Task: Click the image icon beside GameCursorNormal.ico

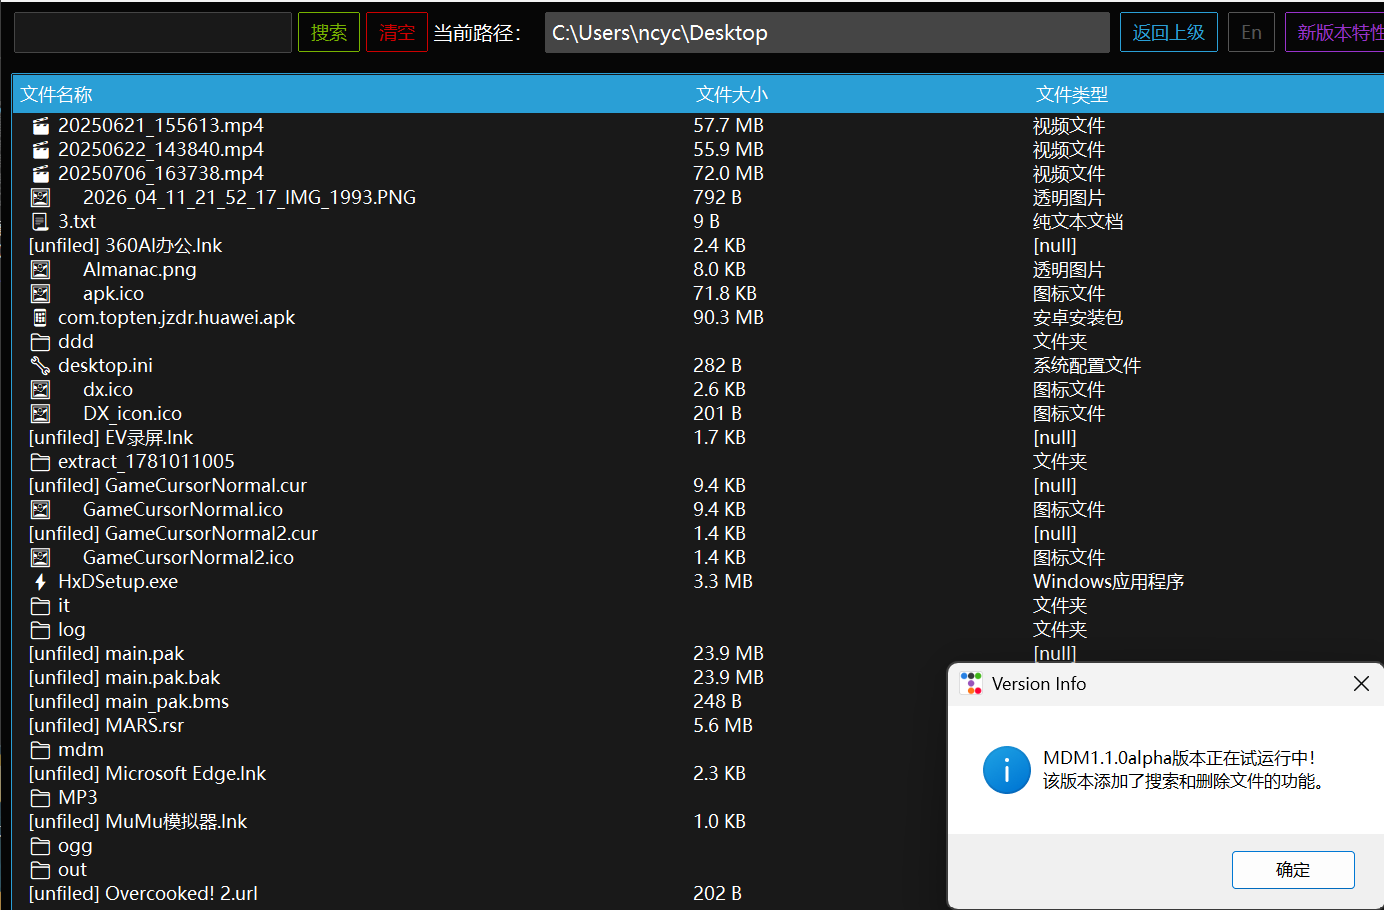Action: click(40, 510)
